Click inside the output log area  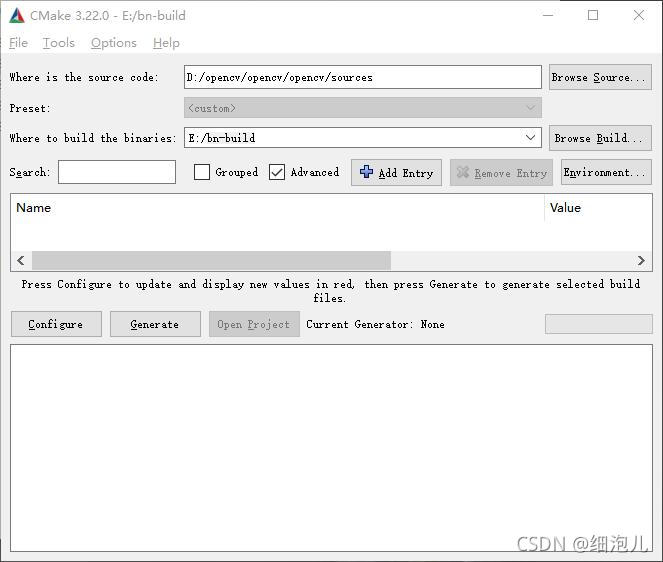coord(331,447)
